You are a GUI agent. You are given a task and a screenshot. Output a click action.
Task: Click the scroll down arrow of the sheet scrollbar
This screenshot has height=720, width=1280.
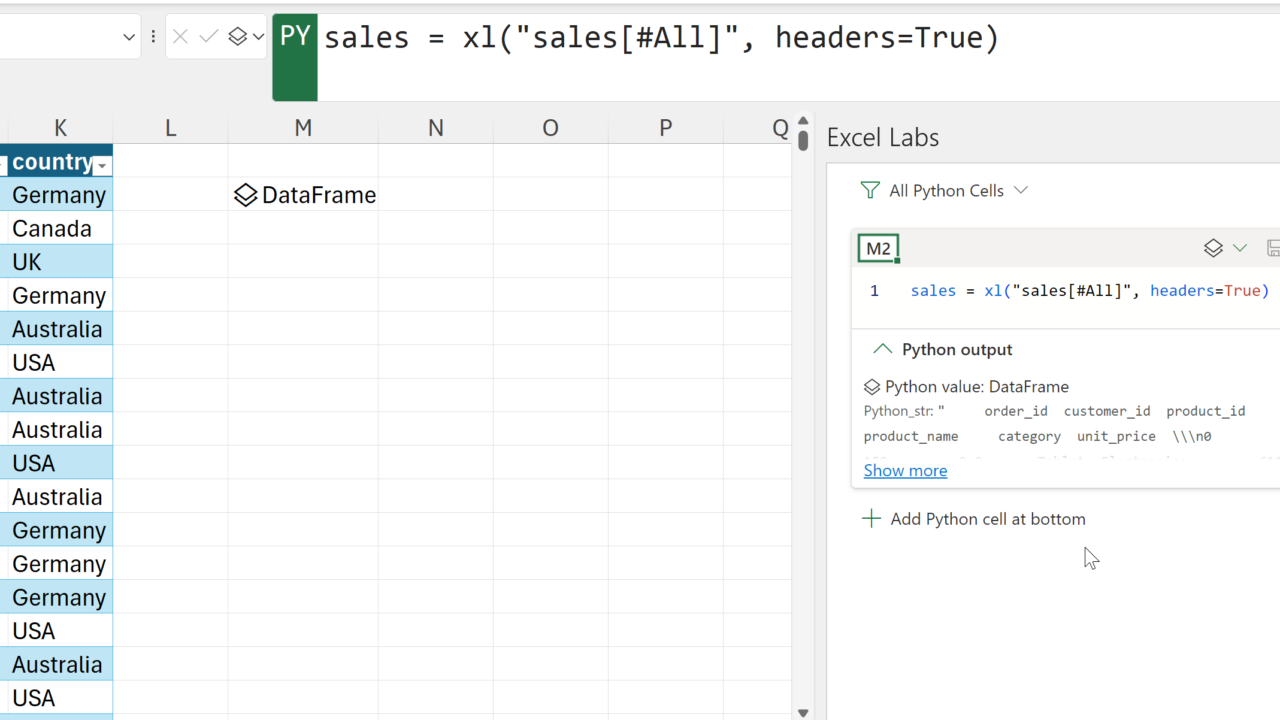coord(803,712)
